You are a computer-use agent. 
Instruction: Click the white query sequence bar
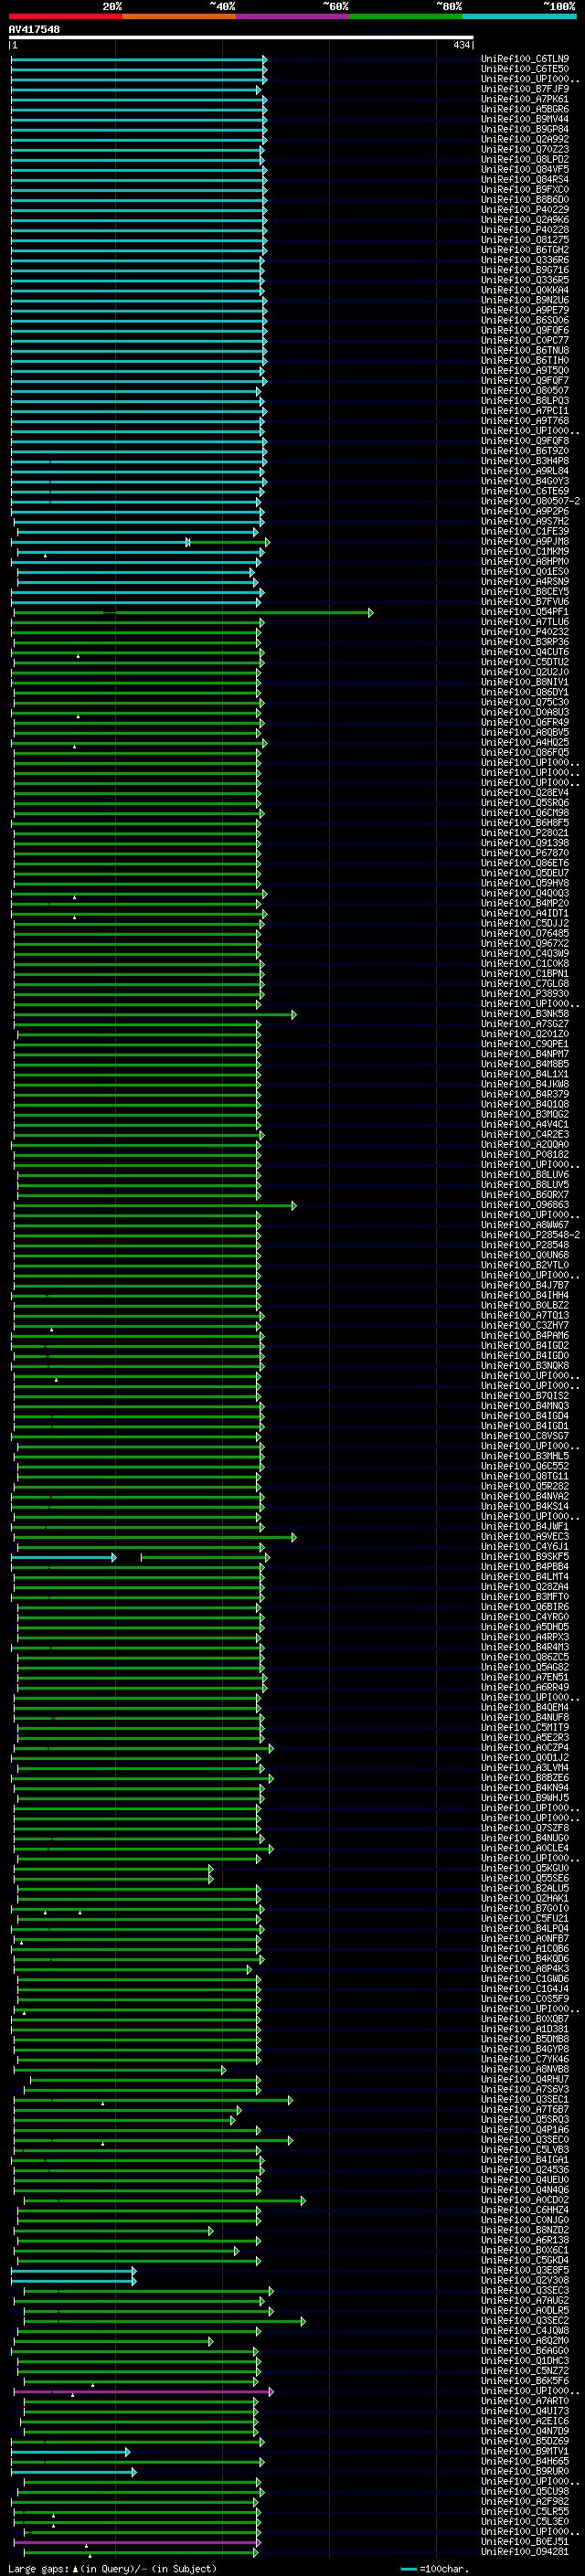pos(241,38)
